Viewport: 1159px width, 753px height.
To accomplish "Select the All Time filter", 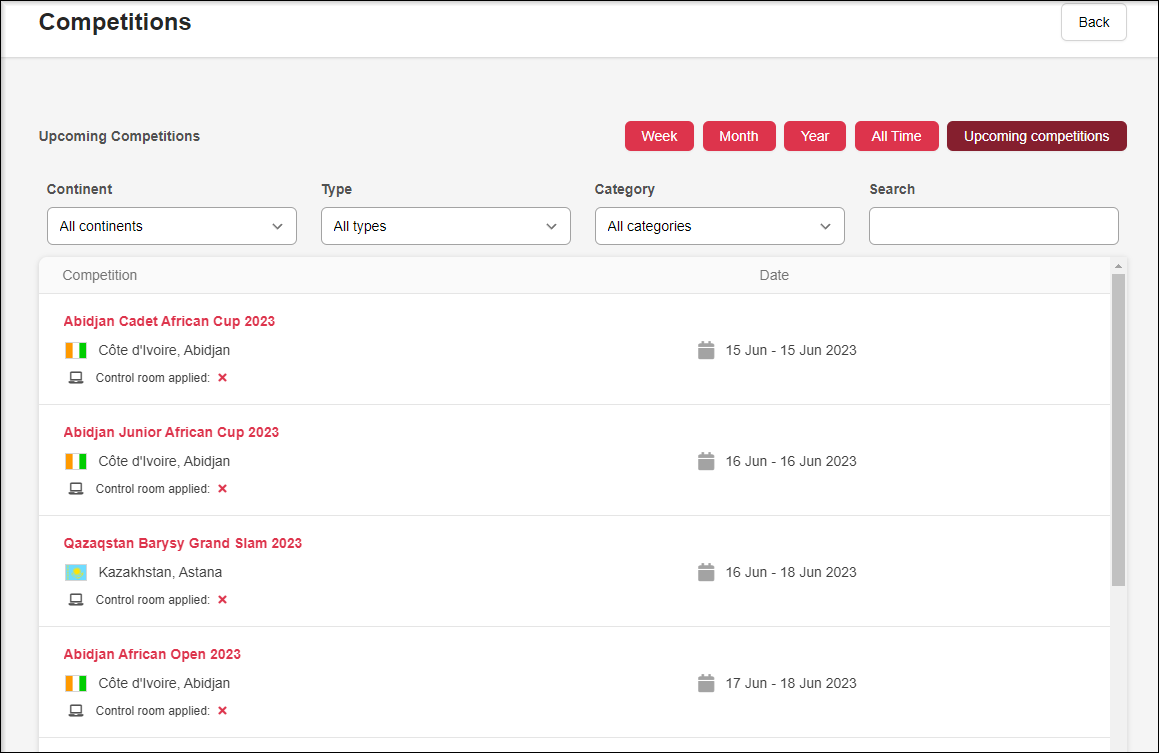I will (x=896, y=136).
